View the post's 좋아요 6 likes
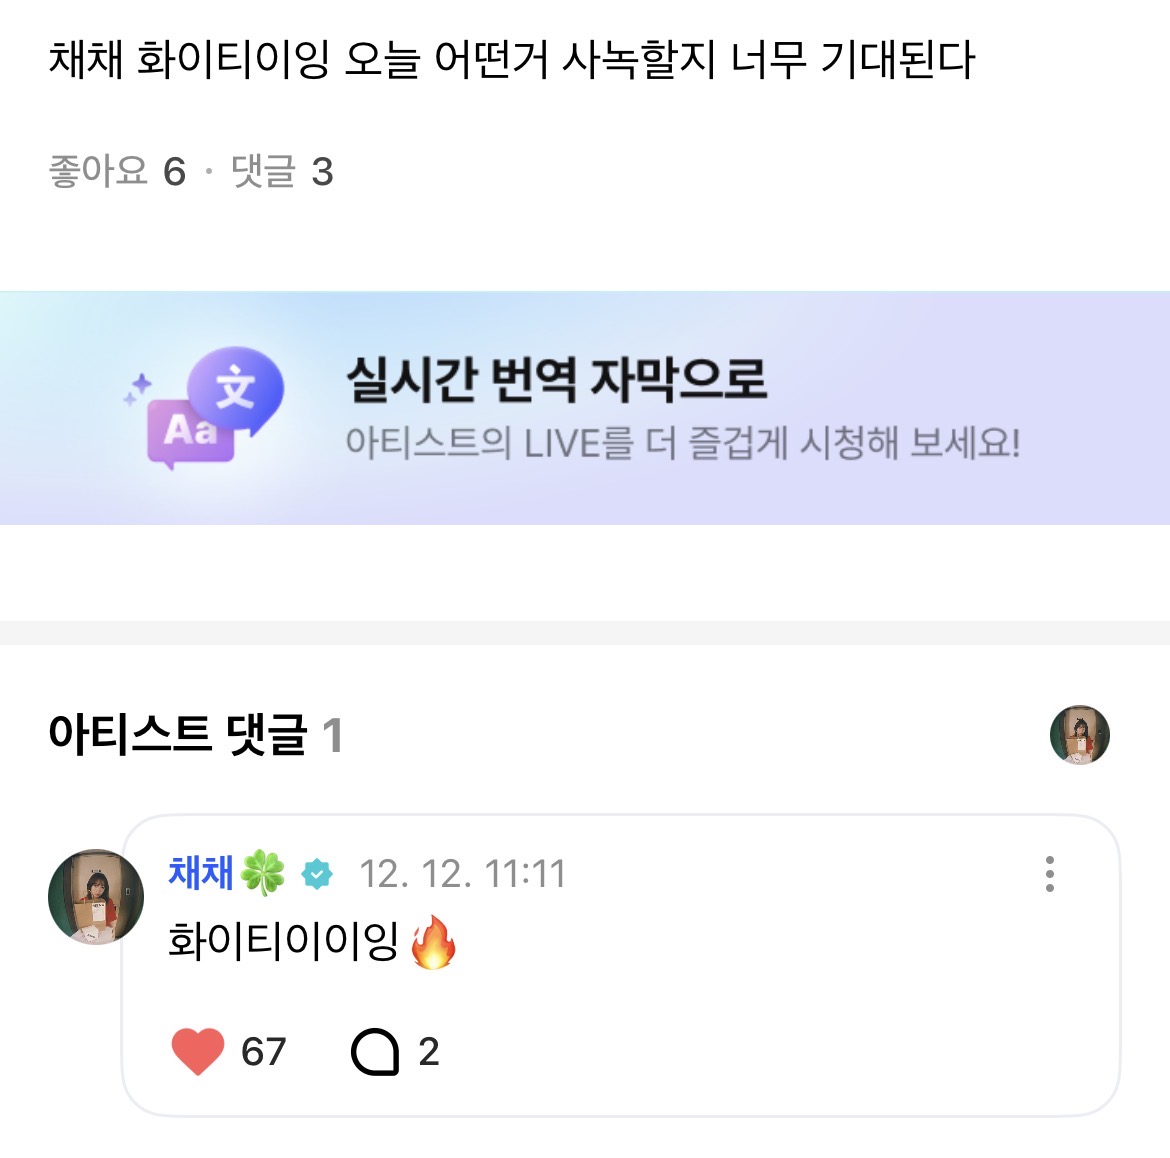The width and height of the screenshot is (1170, 1158). coord(117,172)
